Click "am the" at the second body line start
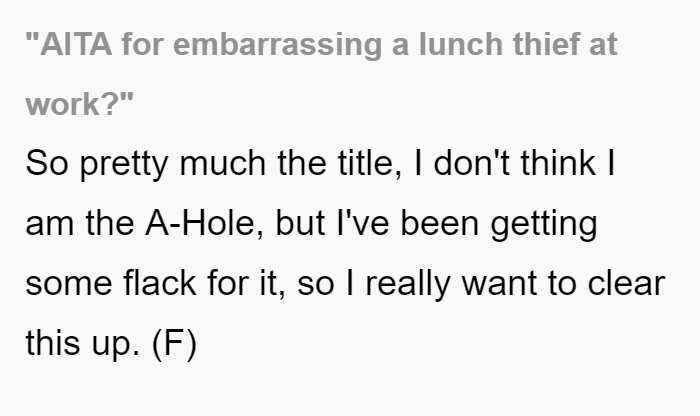The height and width of the screenshot is (416, 700). point(80,223)
